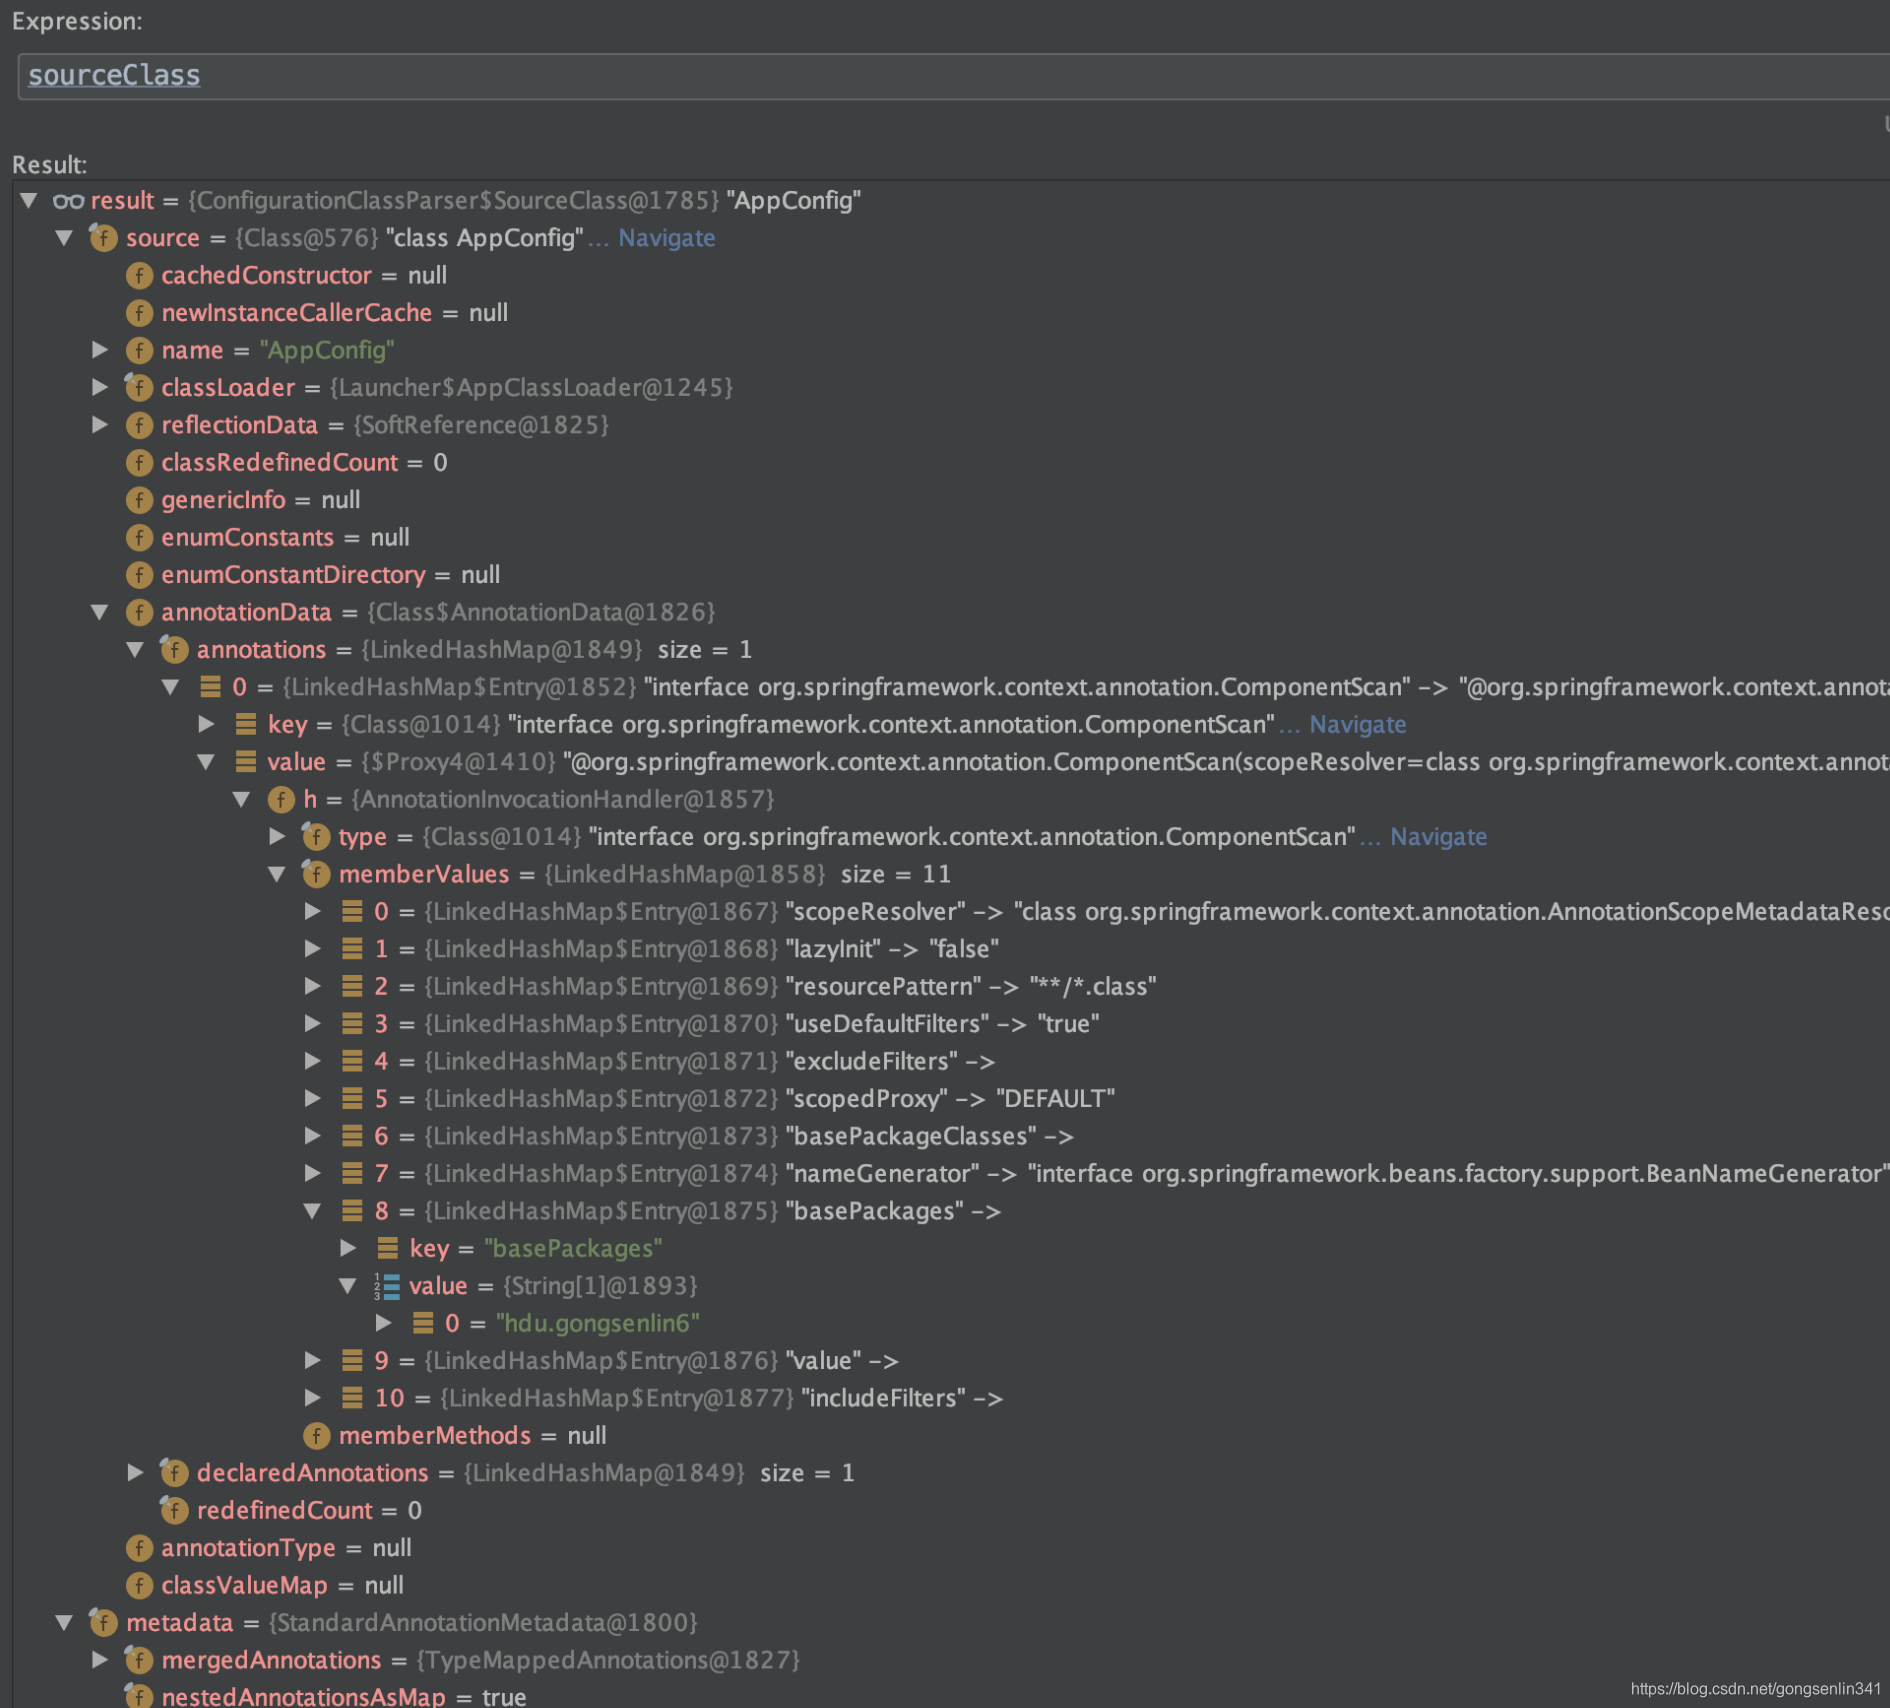Click the field icon of redefinedCount
Screen dimensions: 1890x1708
click(174, 1510)
